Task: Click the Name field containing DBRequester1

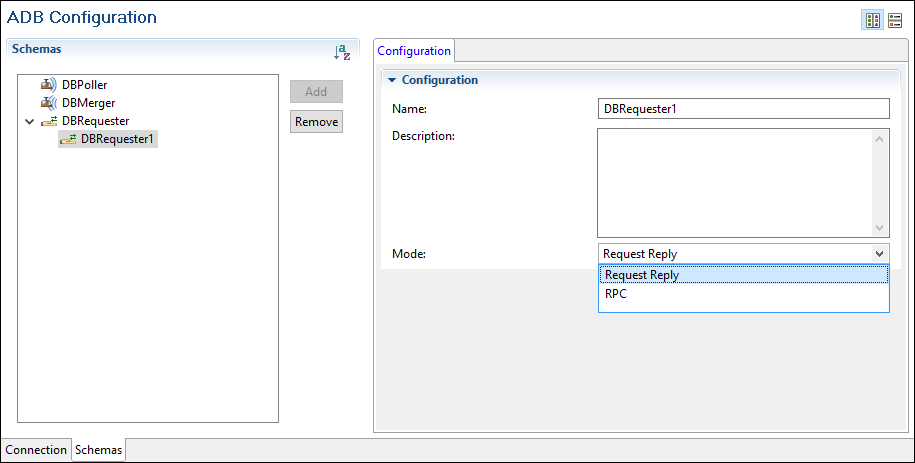Action: [x=743, y=109]
